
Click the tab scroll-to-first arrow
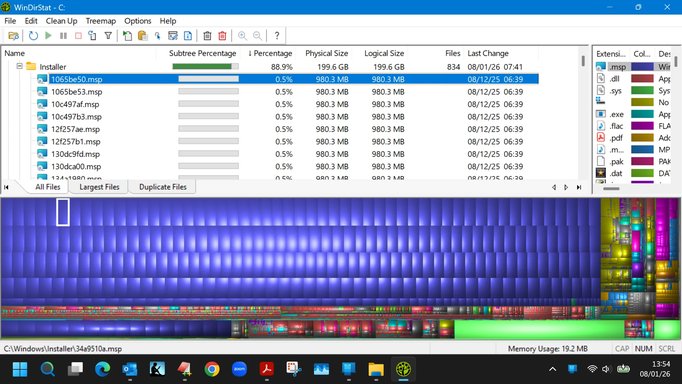(x=7, y=187)
